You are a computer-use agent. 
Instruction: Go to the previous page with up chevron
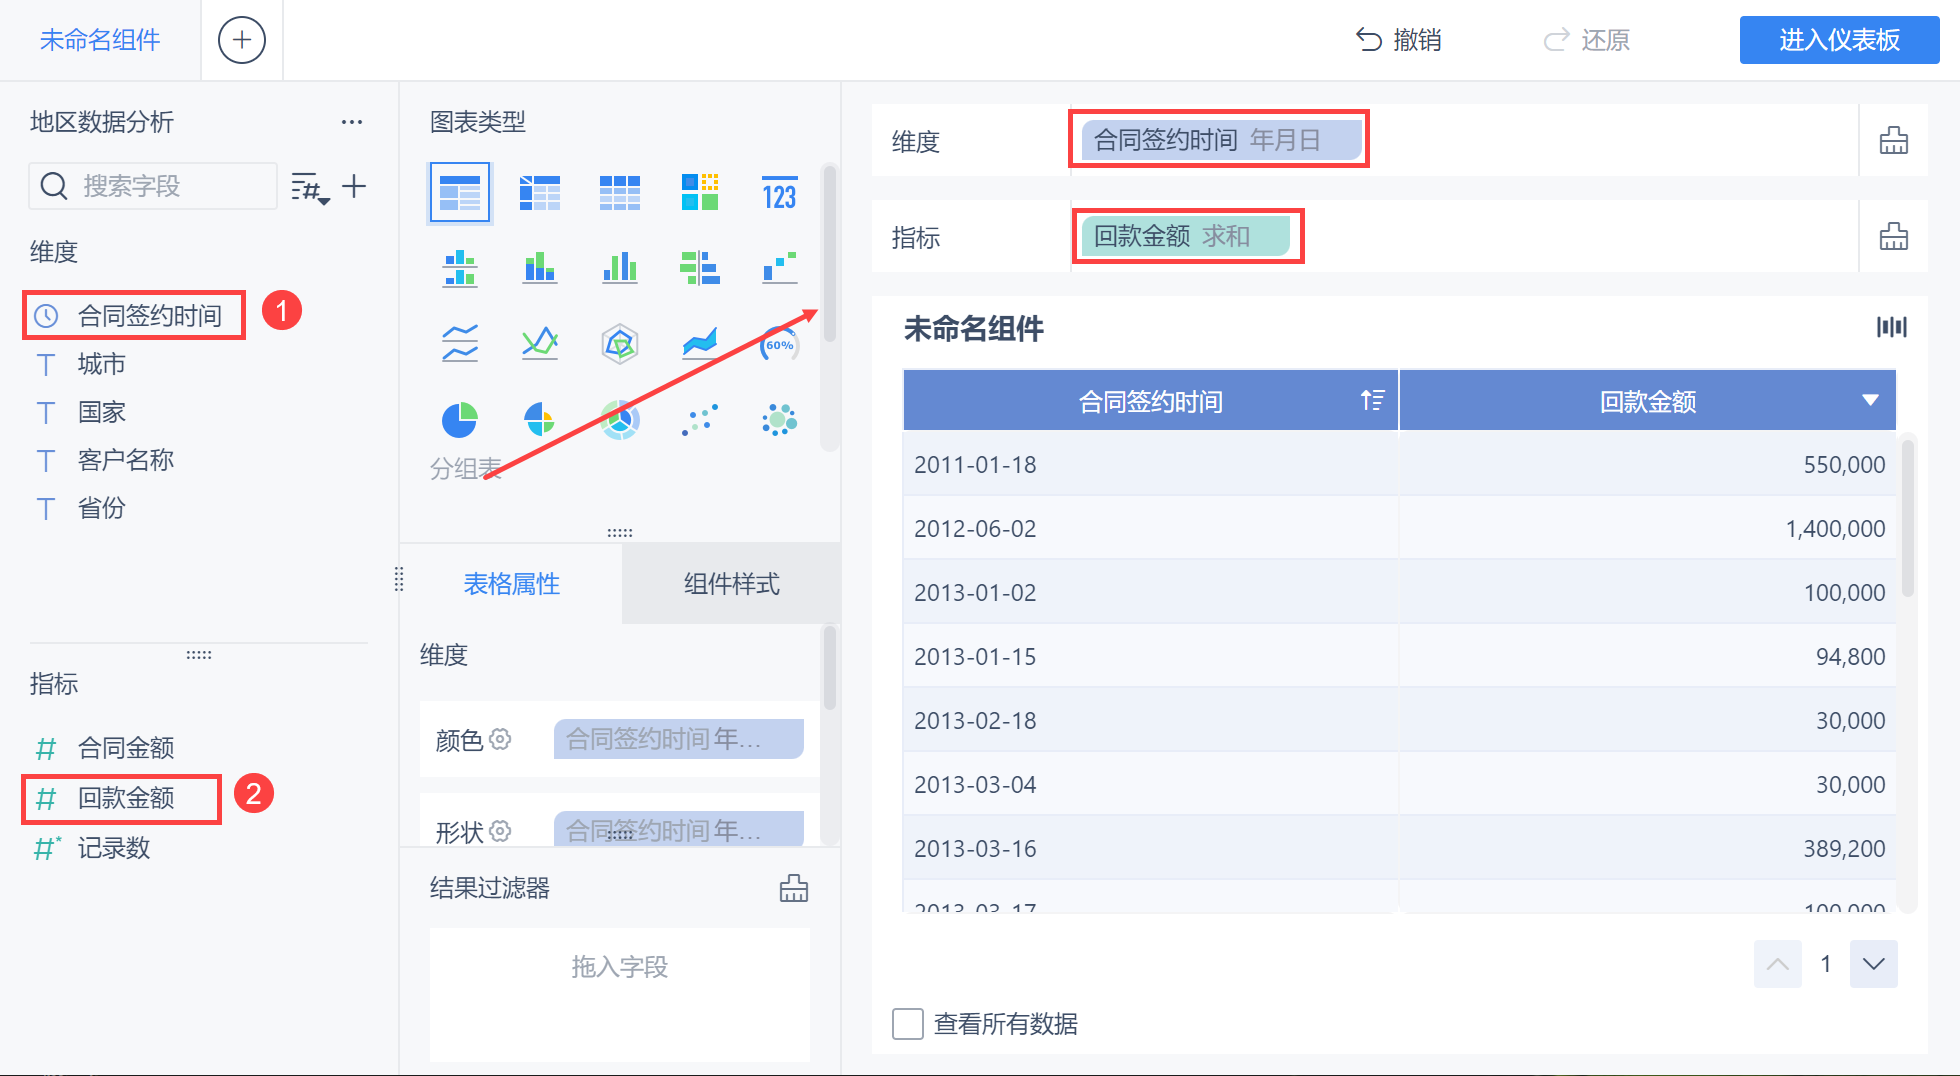click(x=1778, y=964)
